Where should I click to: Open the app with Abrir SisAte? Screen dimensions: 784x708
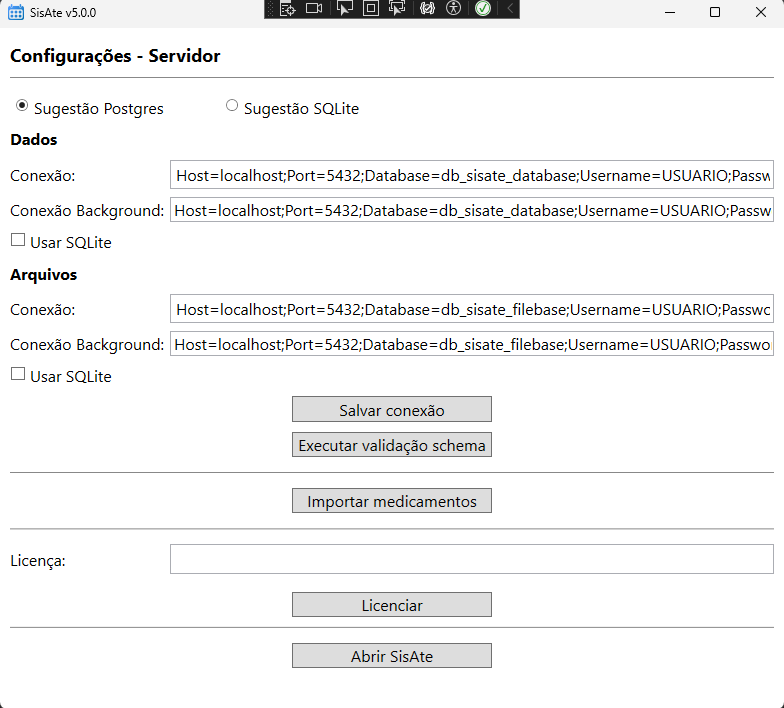392,656
